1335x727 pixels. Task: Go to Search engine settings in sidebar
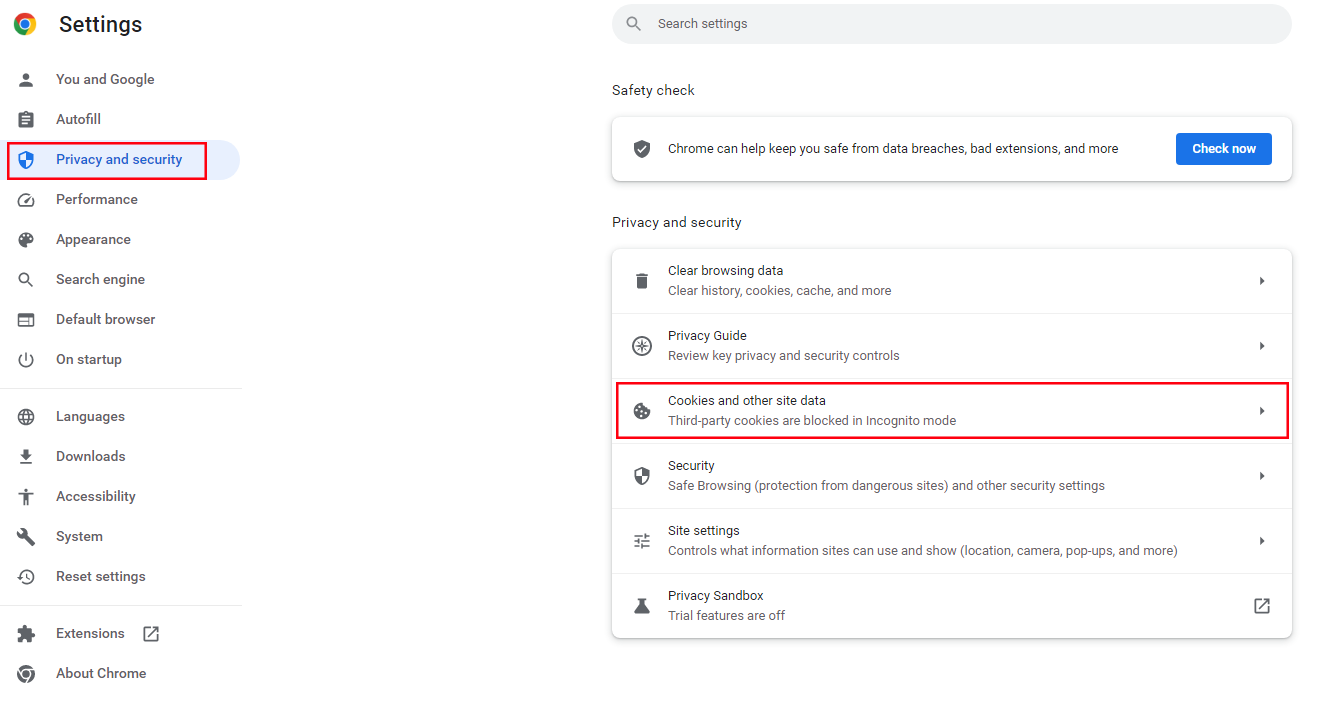coord(100,280)
